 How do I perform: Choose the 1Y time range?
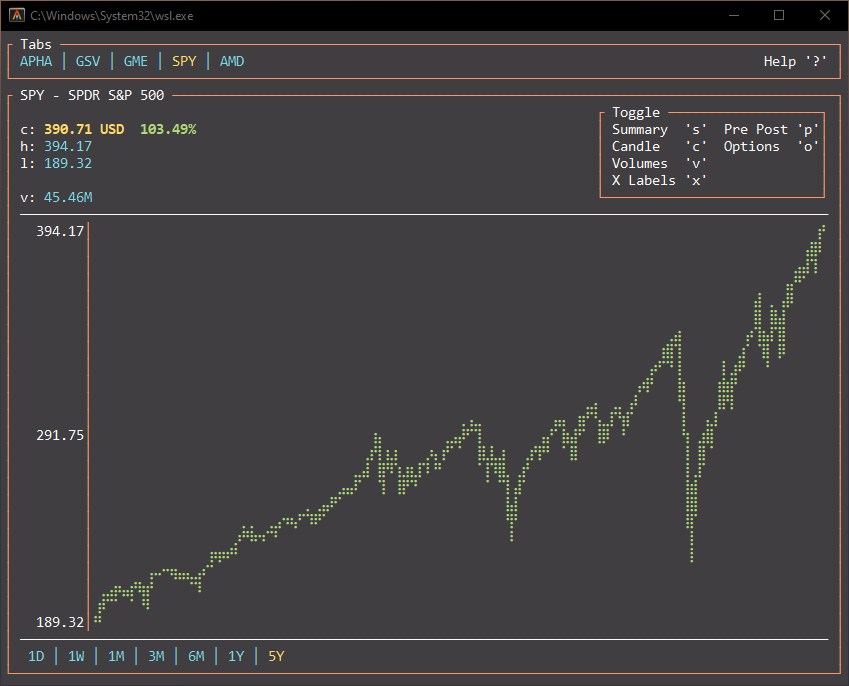point(236,656)
